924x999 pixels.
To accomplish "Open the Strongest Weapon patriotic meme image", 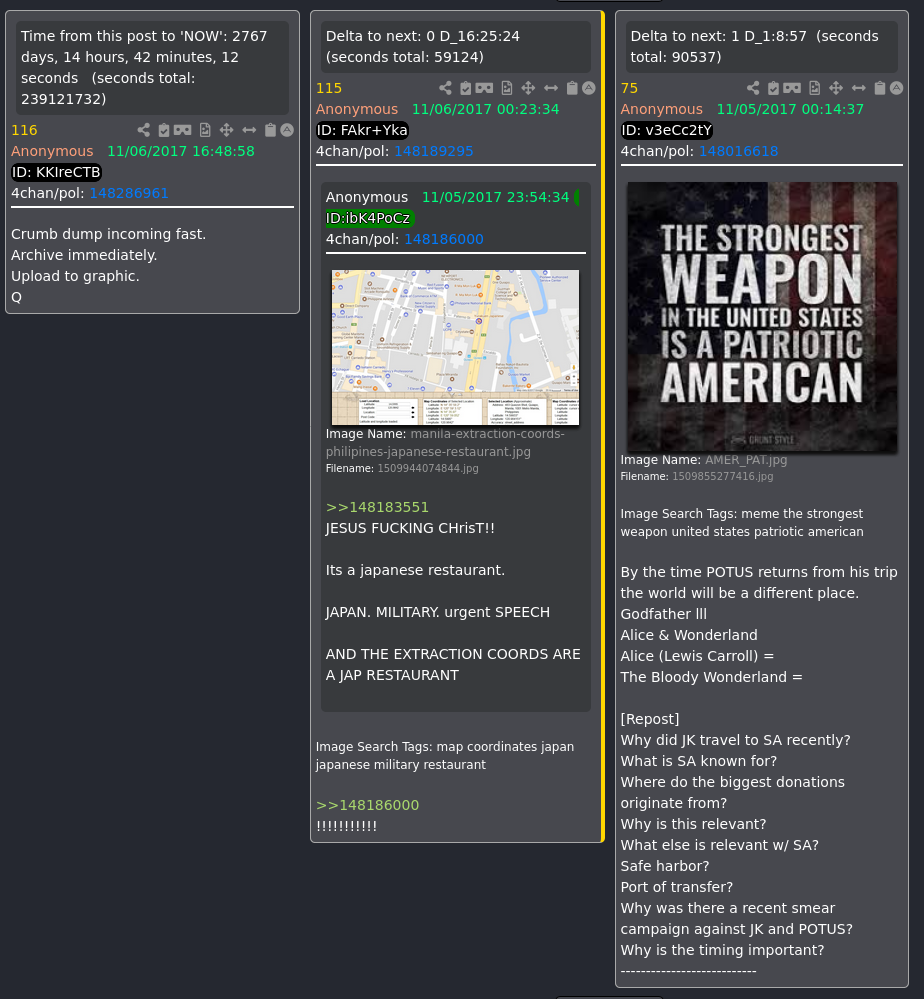I will (762, 317).
